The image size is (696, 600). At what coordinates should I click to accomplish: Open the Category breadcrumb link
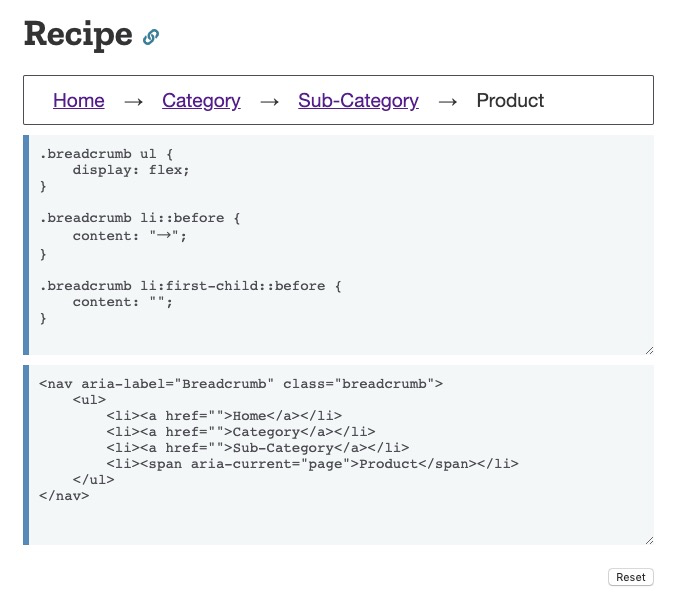point(201,101)
